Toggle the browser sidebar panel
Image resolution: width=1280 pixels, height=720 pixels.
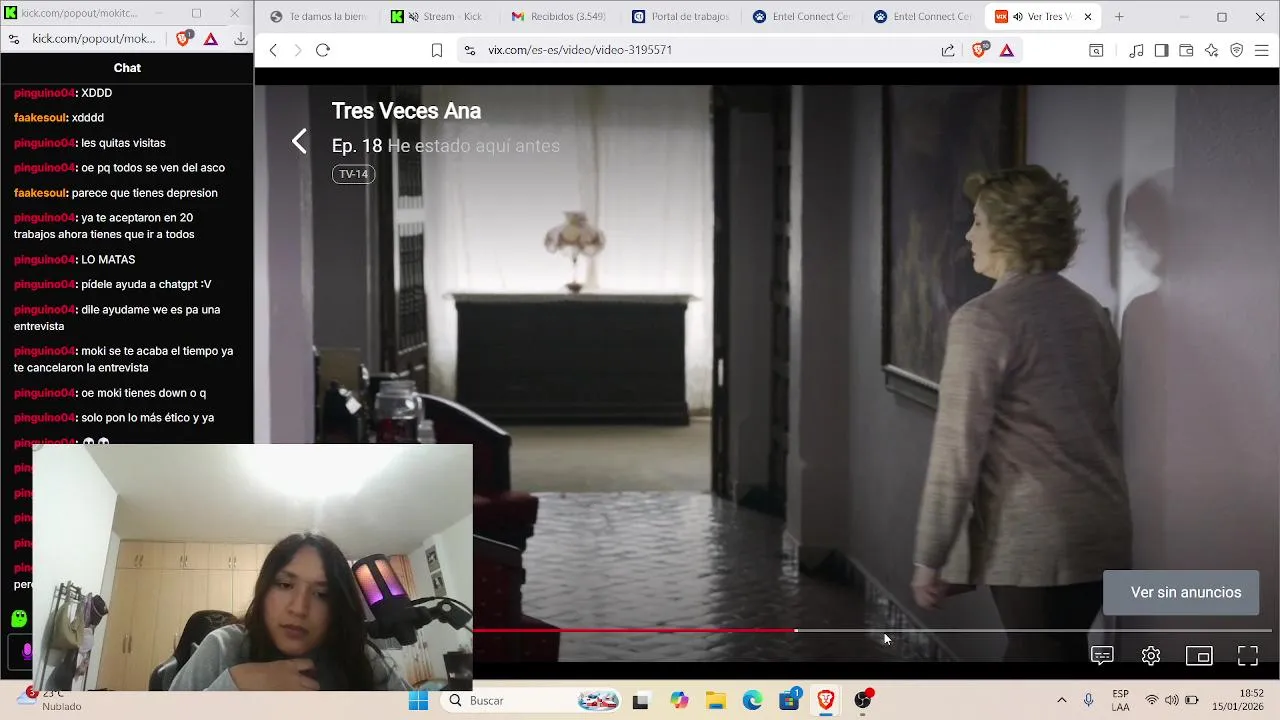1161,50
